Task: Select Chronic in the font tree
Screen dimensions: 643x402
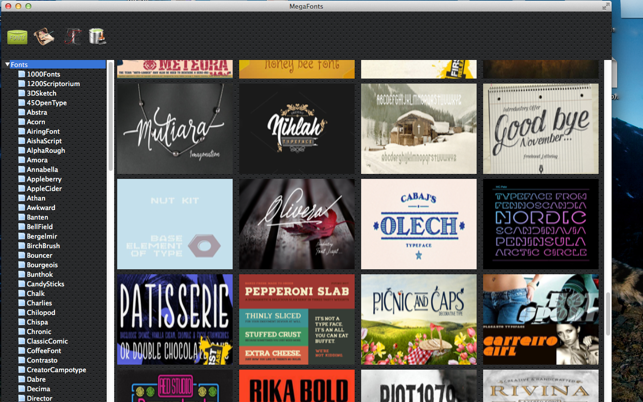Action: point(39,331)
